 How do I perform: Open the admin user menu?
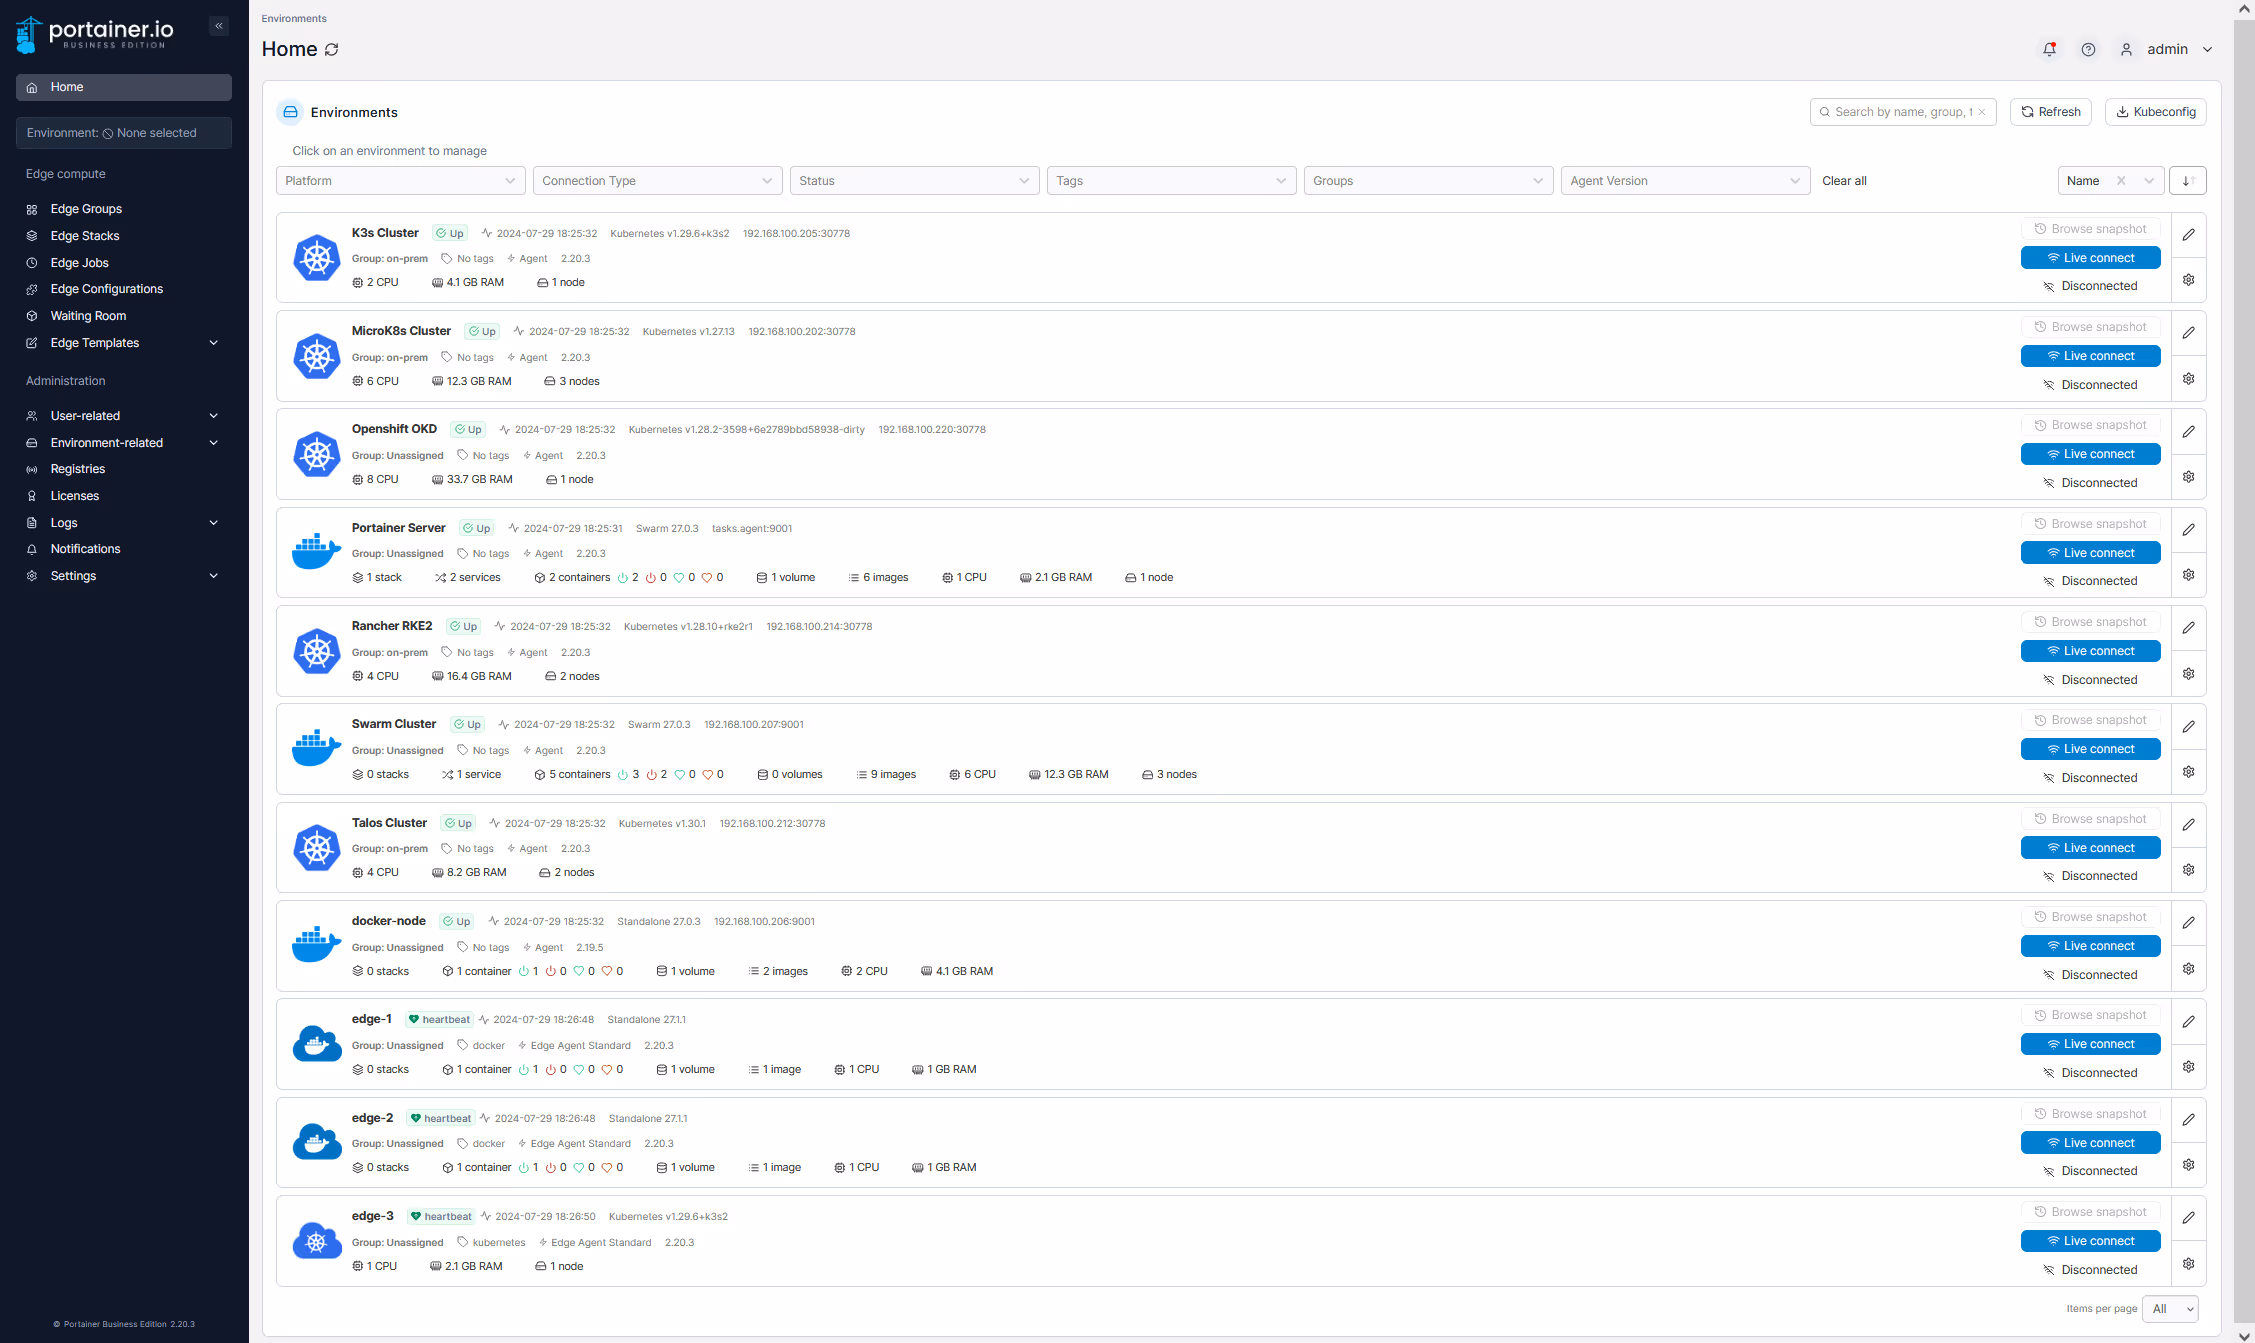[2166, 49]
